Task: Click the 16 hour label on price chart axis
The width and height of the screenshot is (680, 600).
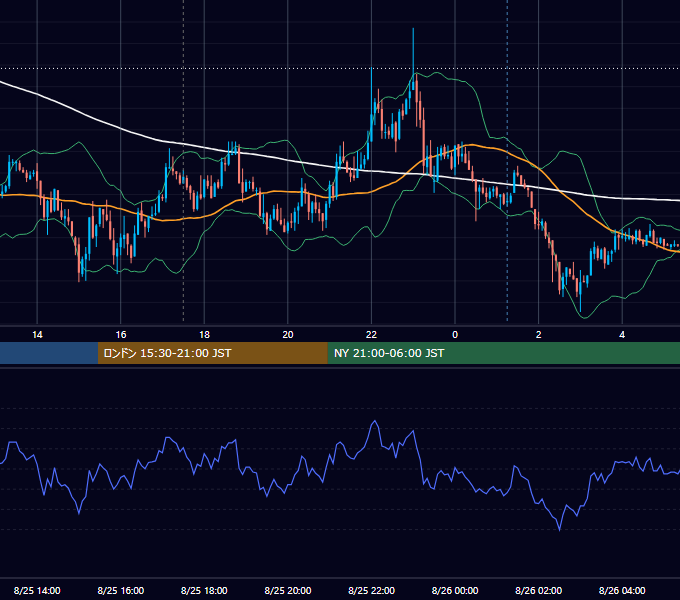Action: coord(121,335)
